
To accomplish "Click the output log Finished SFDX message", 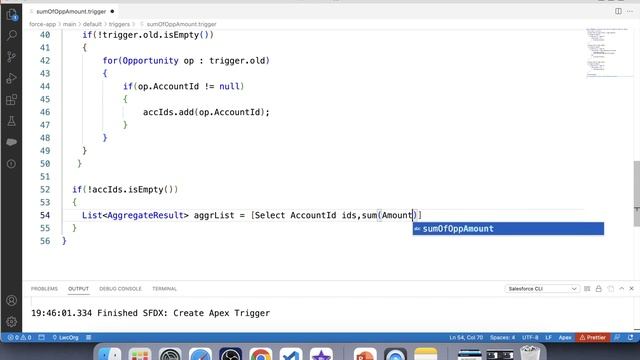I will 151,313.
